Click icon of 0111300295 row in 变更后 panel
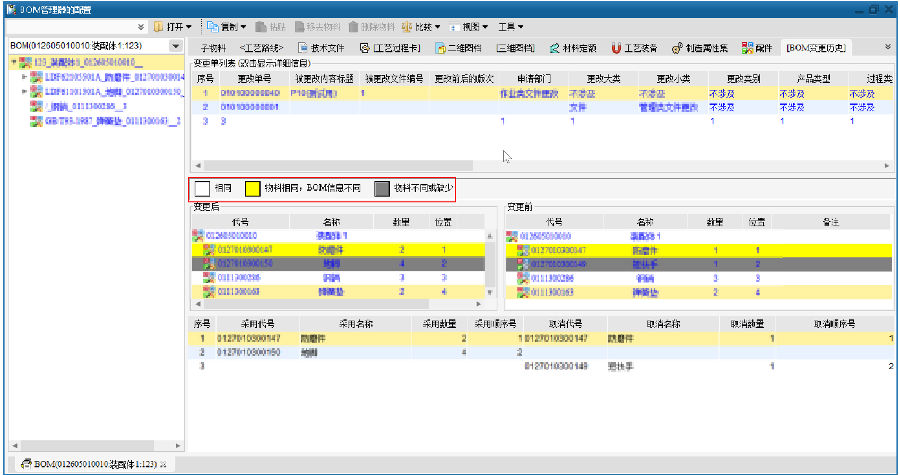The height and width of the screenshot is (475, 900). click(210, 278)
